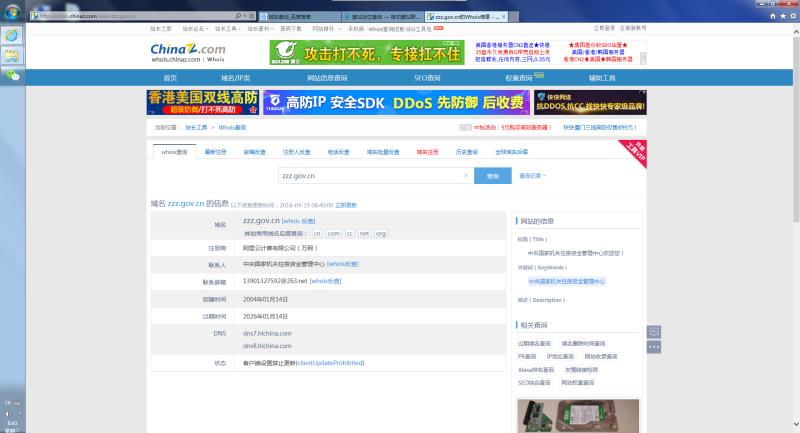Click the IE home icon

(773, 16)
